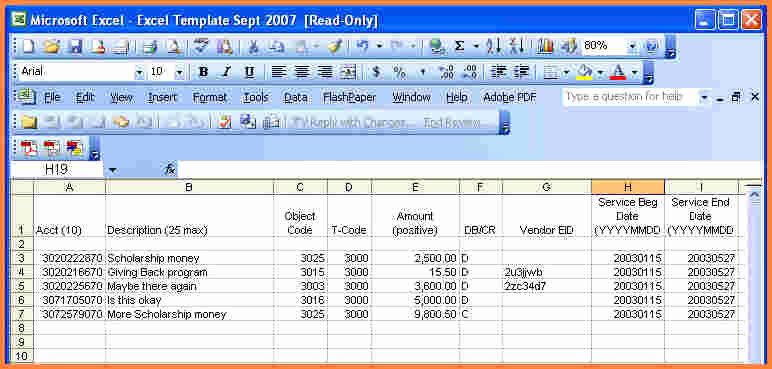Open the Font Color dropdown arrow
Viewport: 772px width, 369px height.
point(635,73)
